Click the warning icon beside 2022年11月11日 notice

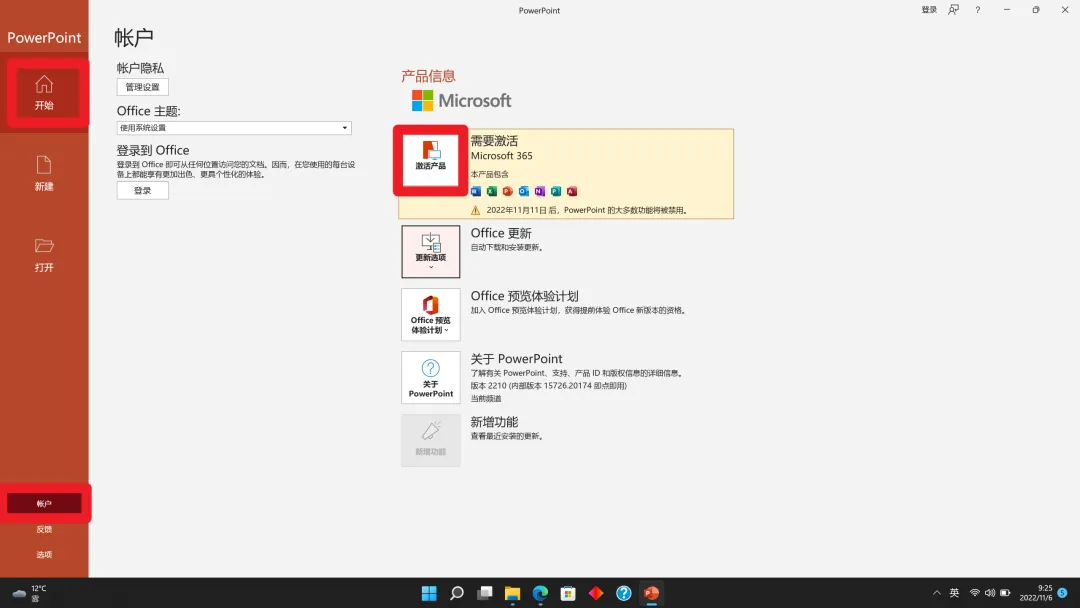(x=475, y=210)
